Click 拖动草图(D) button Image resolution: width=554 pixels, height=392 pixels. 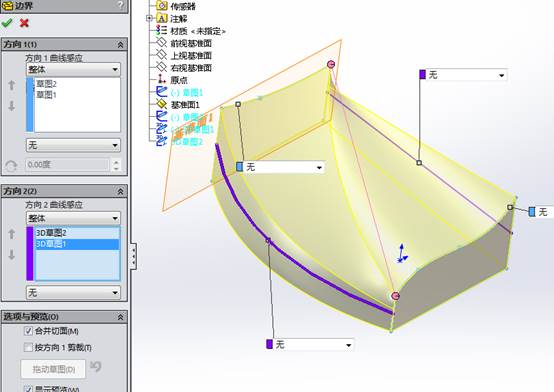click(x=53, y=369)
